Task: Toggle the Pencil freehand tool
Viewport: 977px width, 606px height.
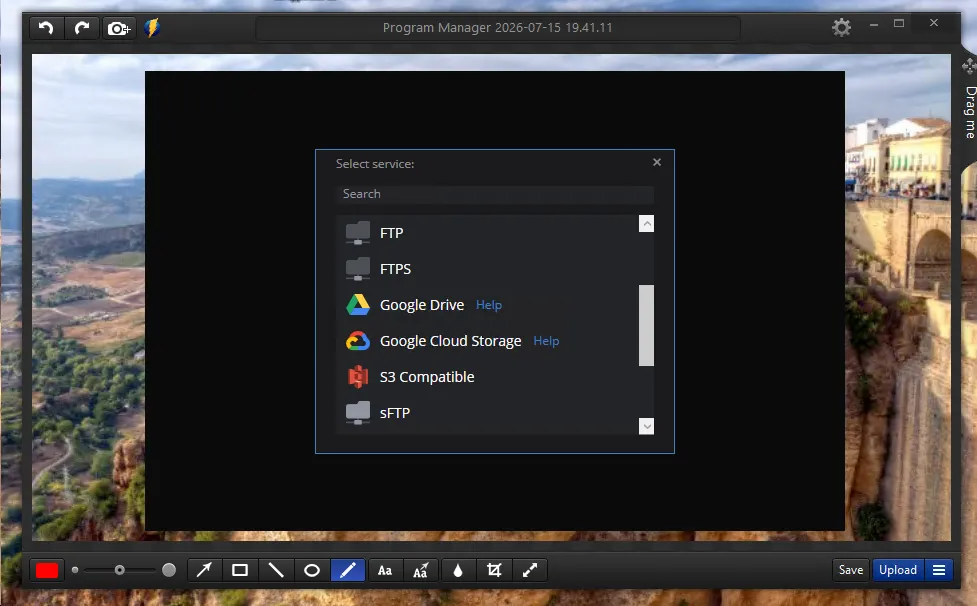Action: [348, 570]
